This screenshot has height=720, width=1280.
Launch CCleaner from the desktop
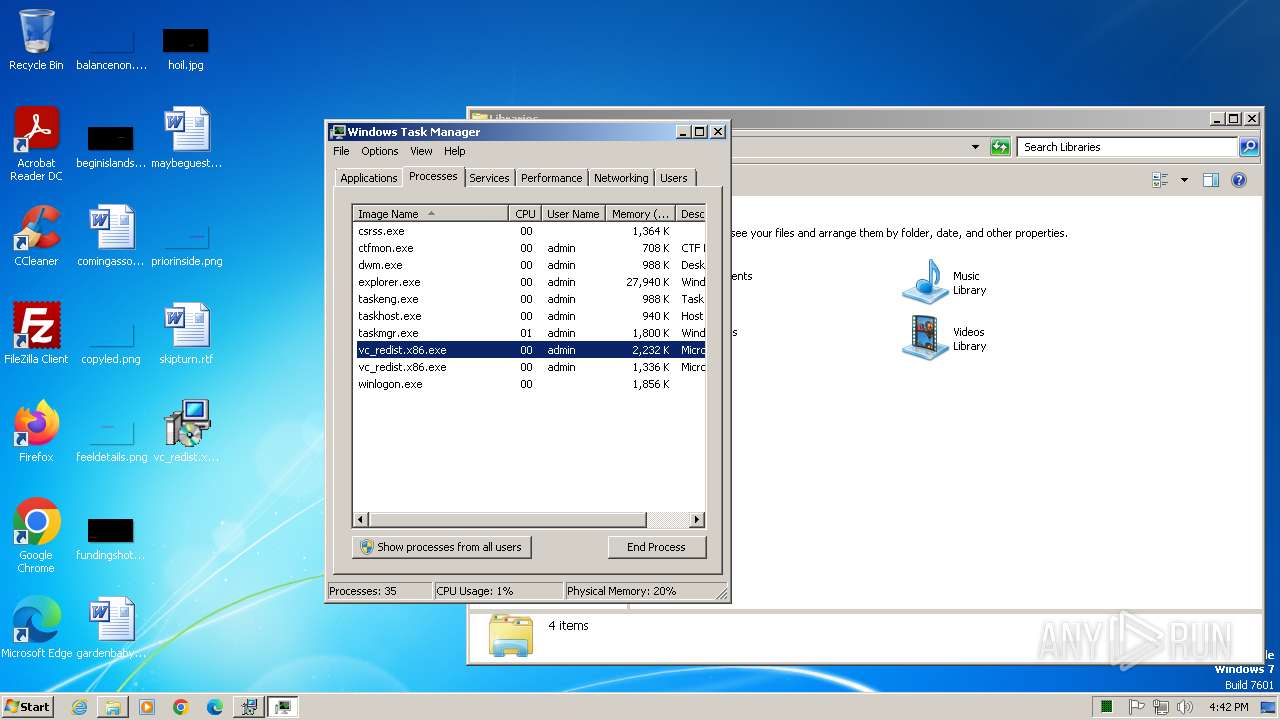36,236
